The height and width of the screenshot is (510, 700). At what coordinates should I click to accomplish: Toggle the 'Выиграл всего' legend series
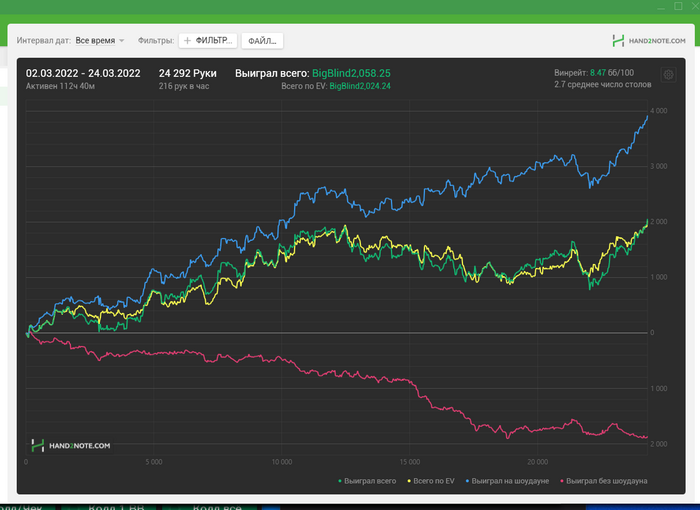(367, 481)
